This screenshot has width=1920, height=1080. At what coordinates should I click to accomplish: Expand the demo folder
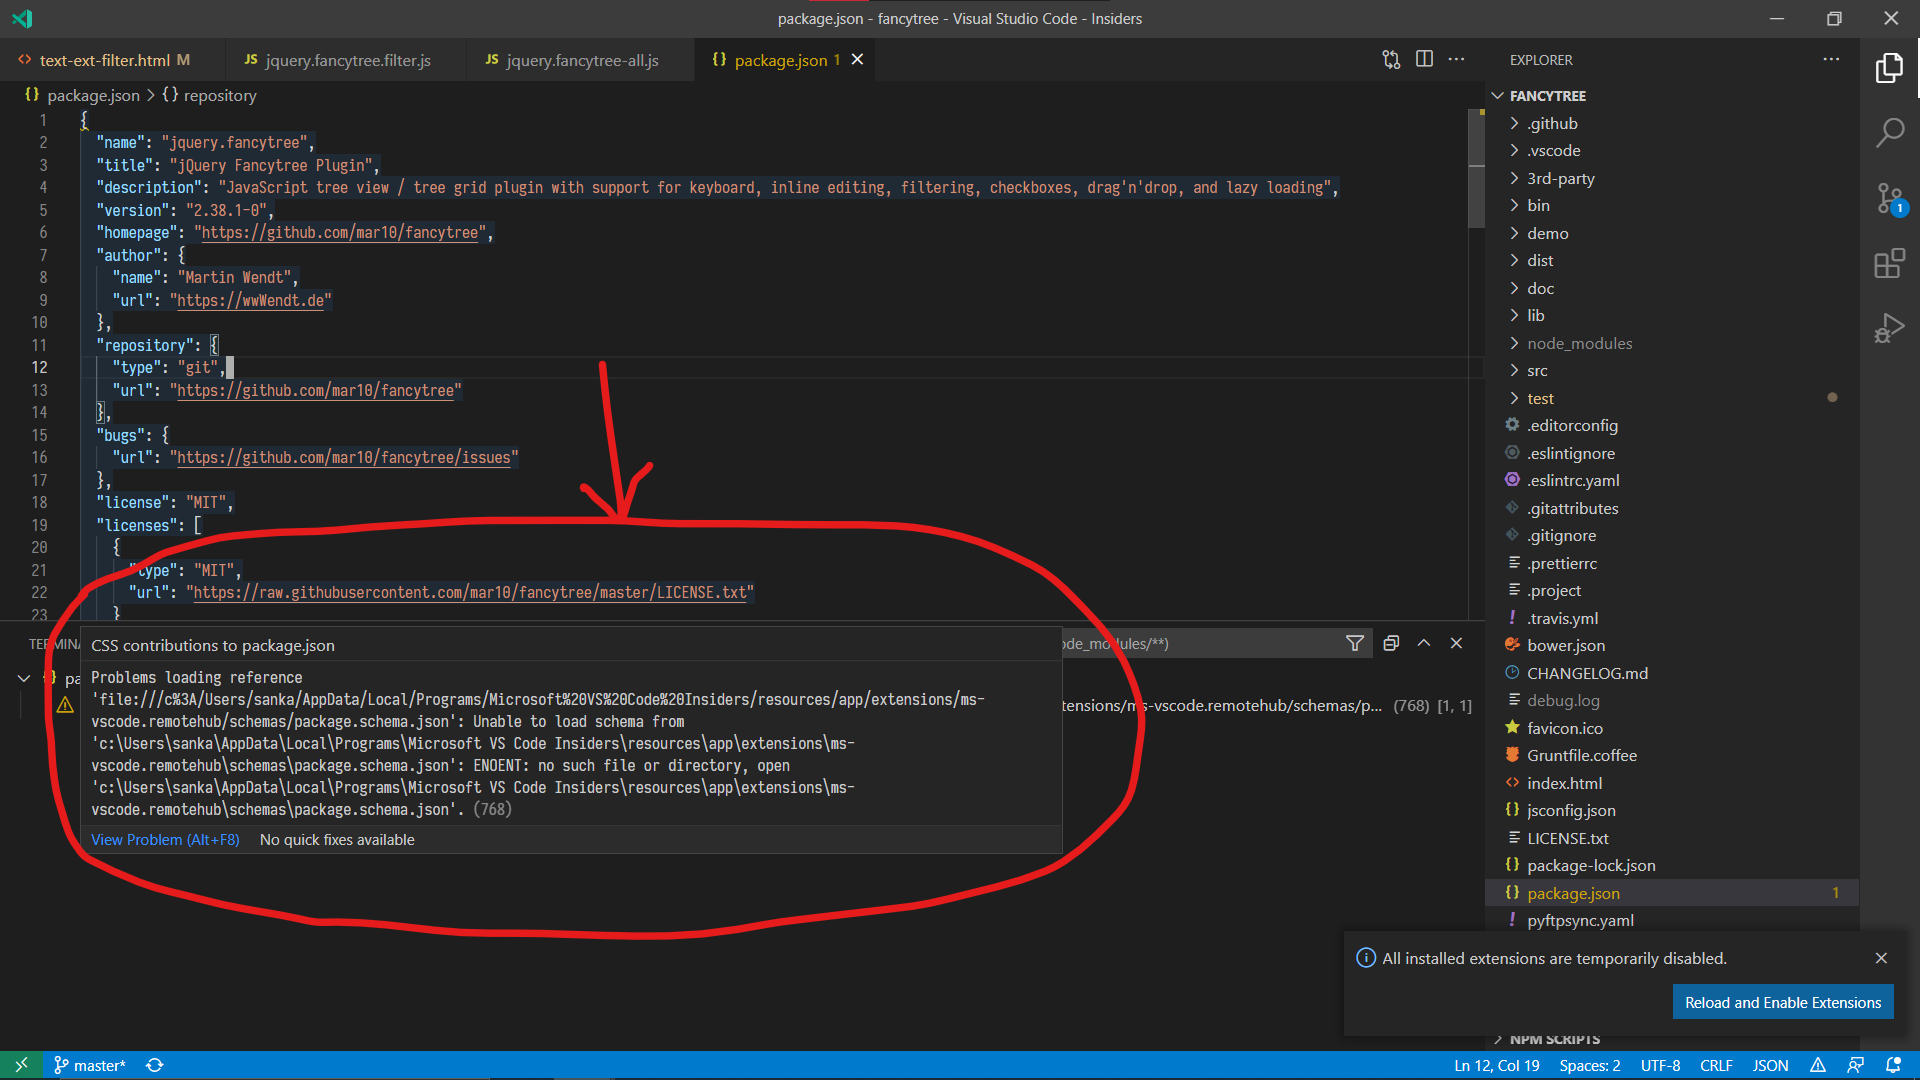(x=1548, y=233)
